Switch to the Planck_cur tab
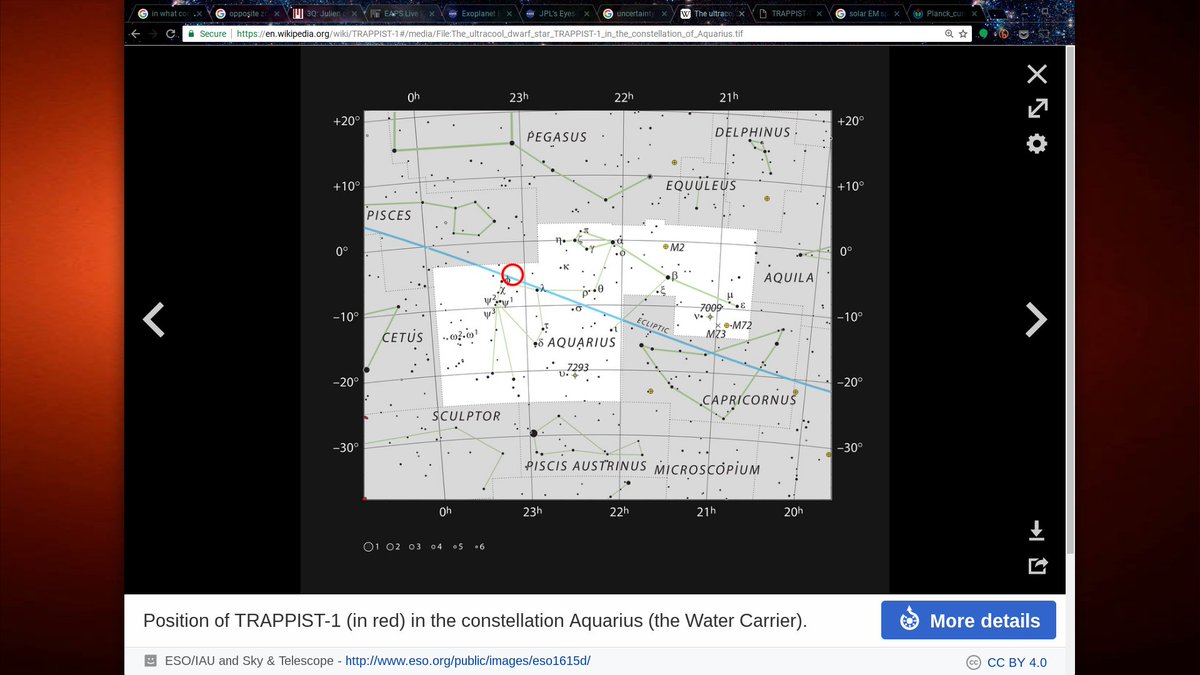The height and width of the screenshot is (675, 1200). (946, 14)
